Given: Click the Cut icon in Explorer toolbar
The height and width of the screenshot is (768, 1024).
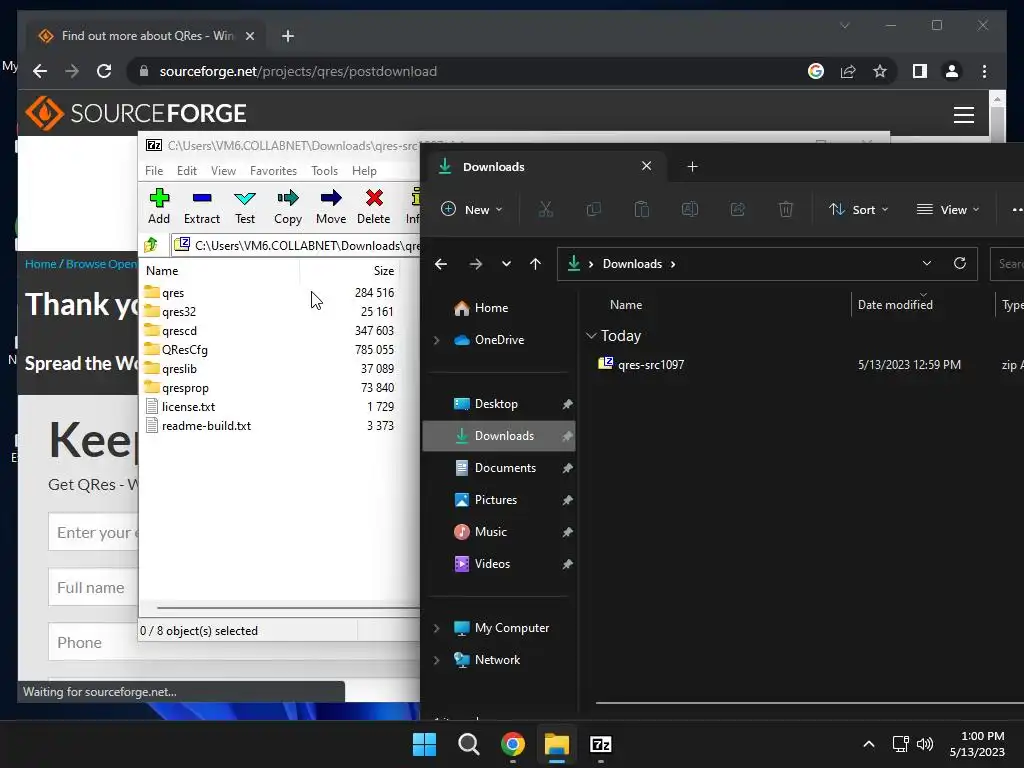Looking at the screenshot, I should click(x=545, y=210).
